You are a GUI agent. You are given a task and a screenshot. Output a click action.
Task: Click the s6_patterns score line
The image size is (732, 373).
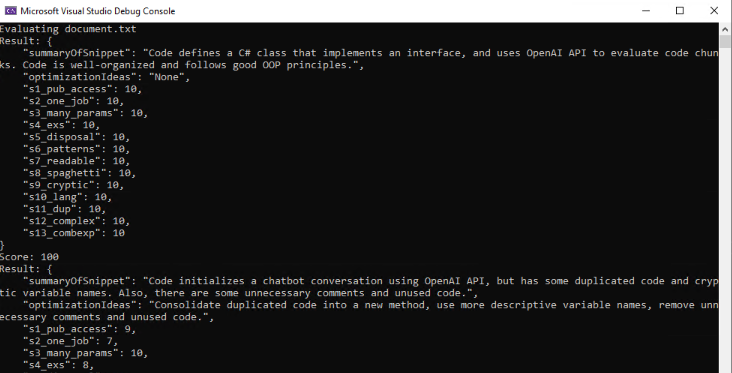coord(77,149)
